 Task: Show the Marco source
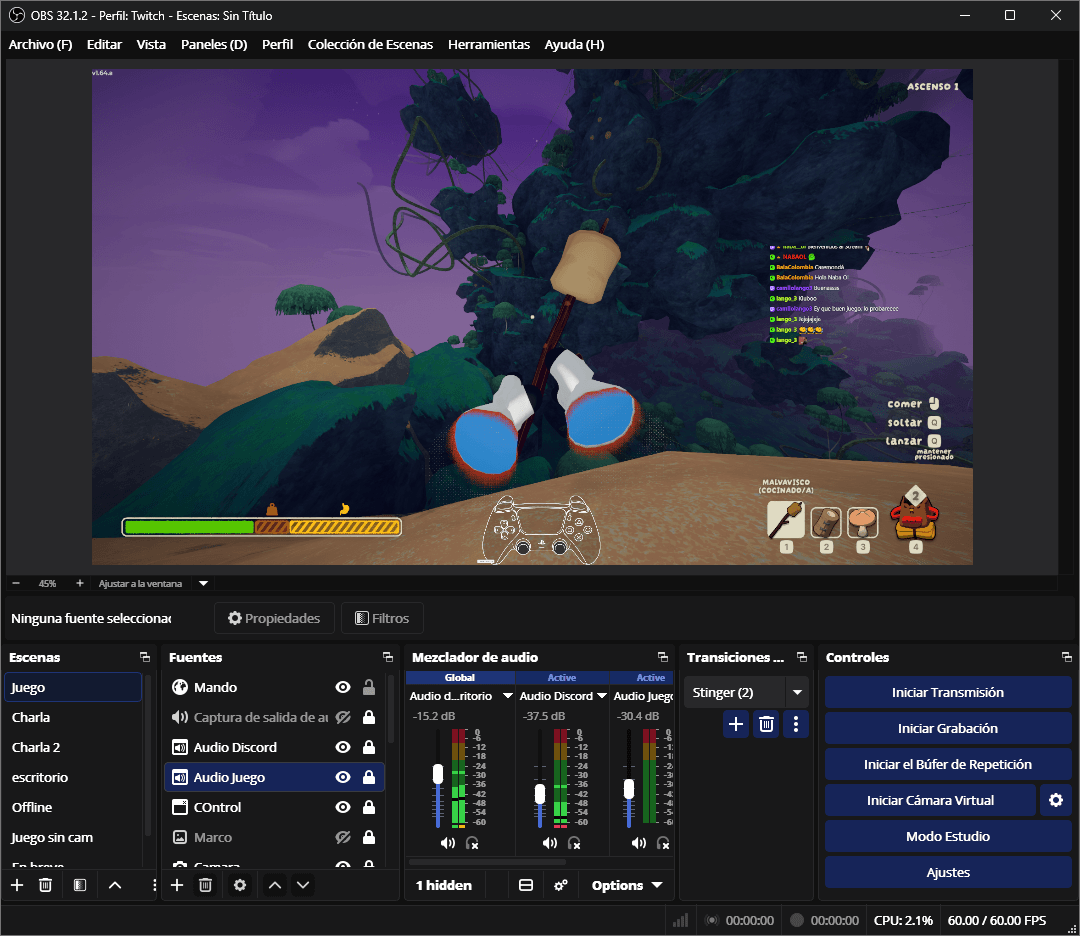tap(342, 838)
